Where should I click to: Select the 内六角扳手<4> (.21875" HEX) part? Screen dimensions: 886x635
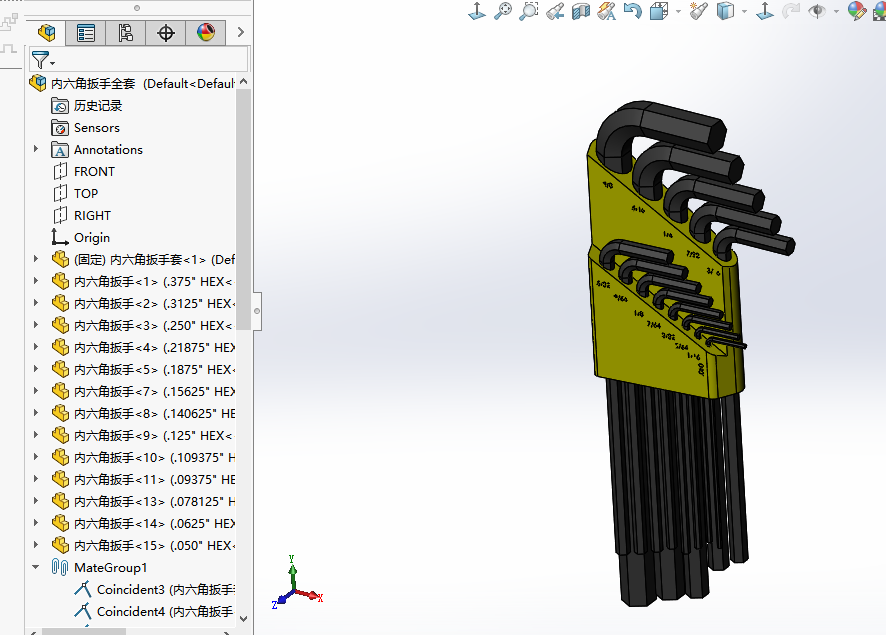point(154,347)
